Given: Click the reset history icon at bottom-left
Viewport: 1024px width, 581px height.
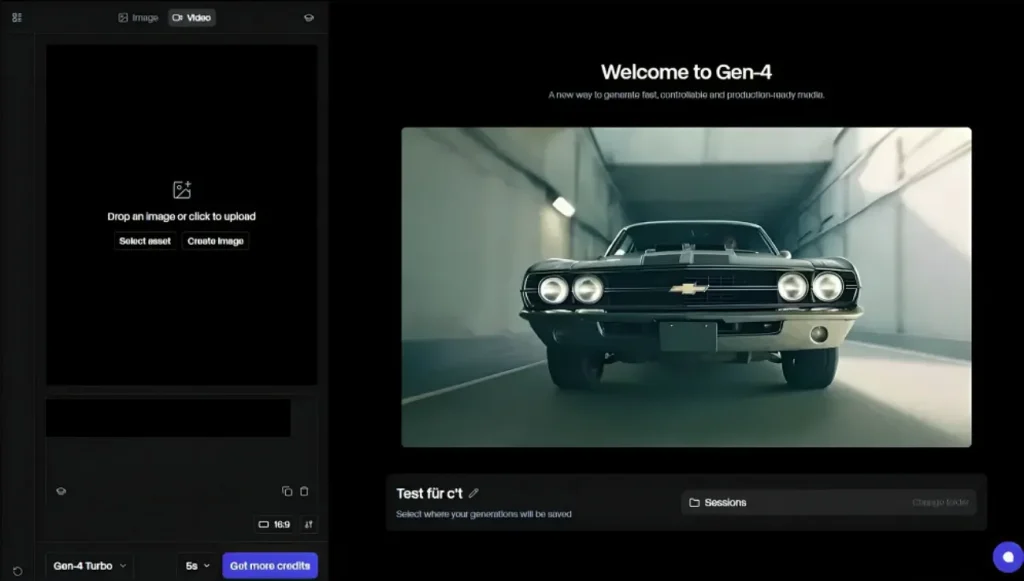Looking at the screenshot, I should [x=18, y=571].
